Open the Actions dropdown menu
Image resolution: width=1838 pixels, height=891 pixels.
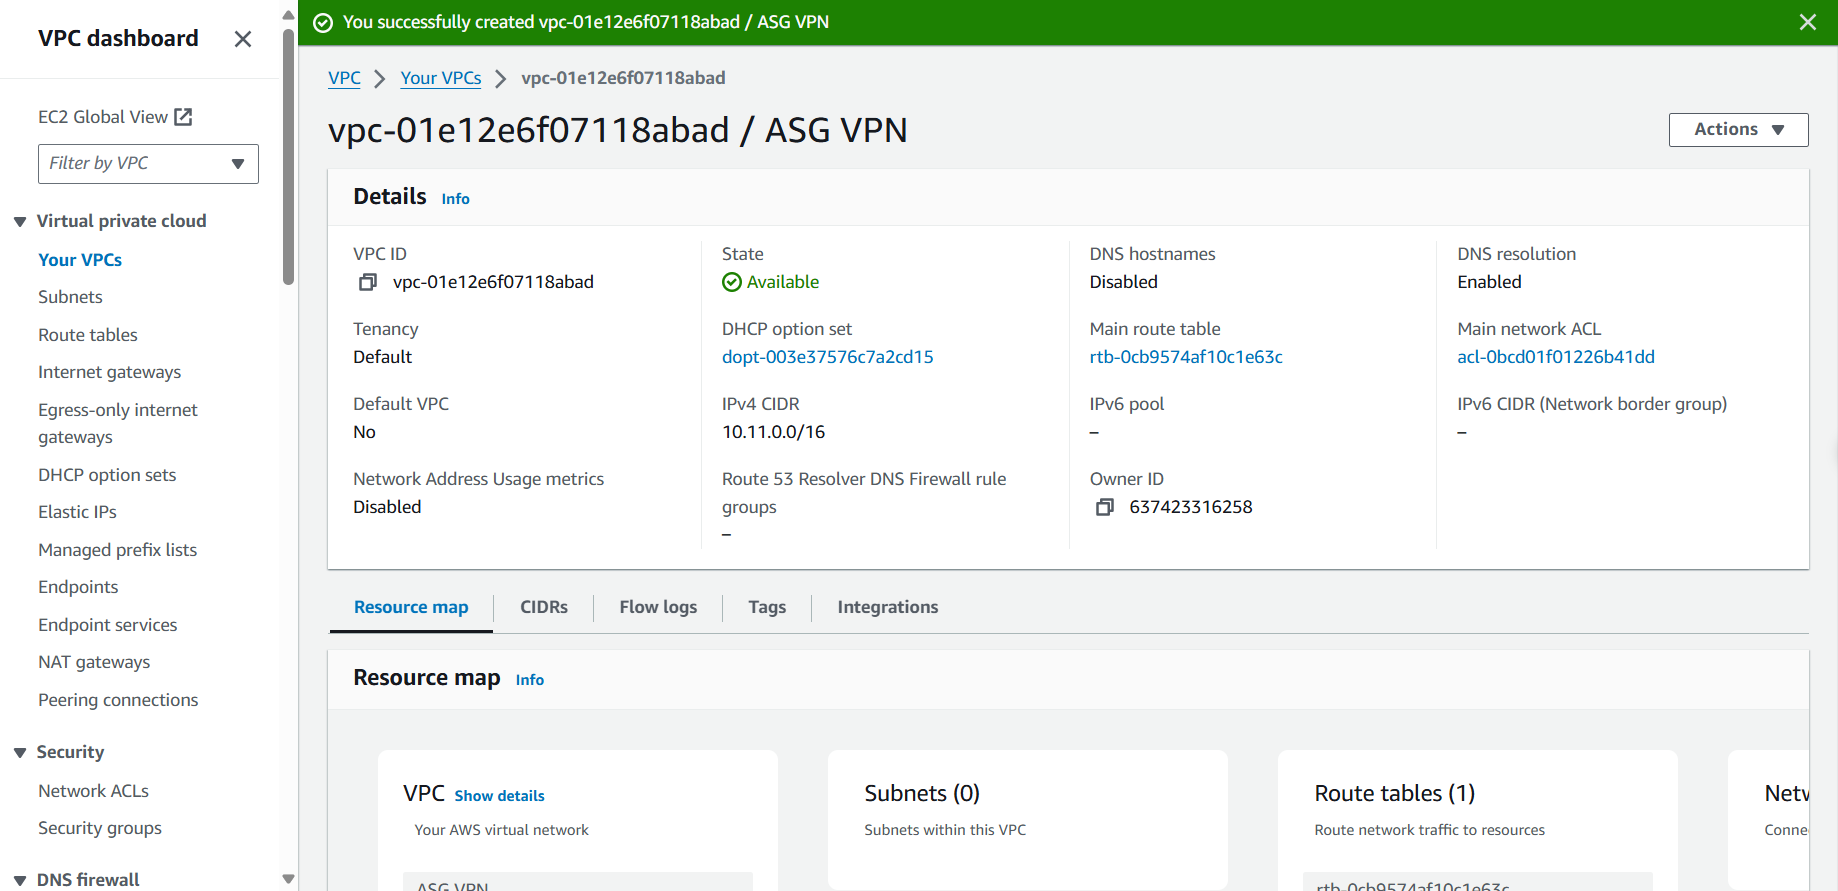pyautogui.click(x=1738, y=130)
